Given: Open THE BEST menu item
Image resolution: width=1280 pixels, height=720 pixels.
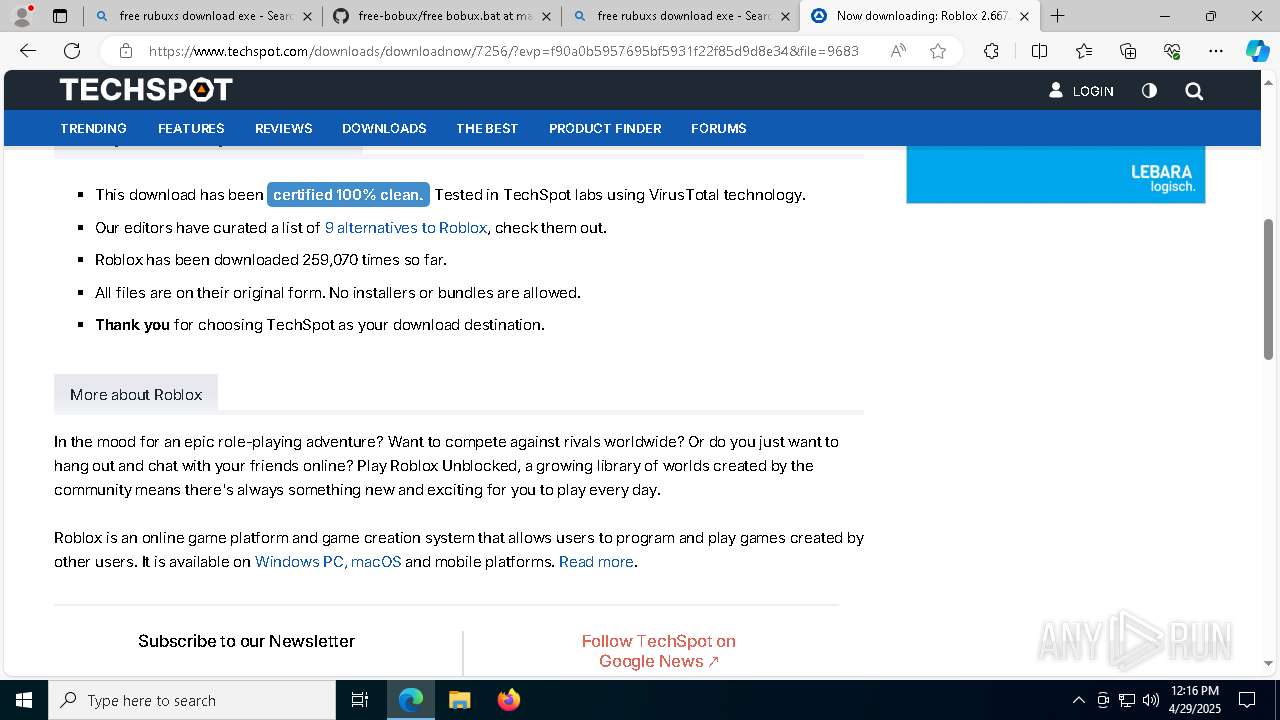Looking at the screenshot, I should point(487,128).
